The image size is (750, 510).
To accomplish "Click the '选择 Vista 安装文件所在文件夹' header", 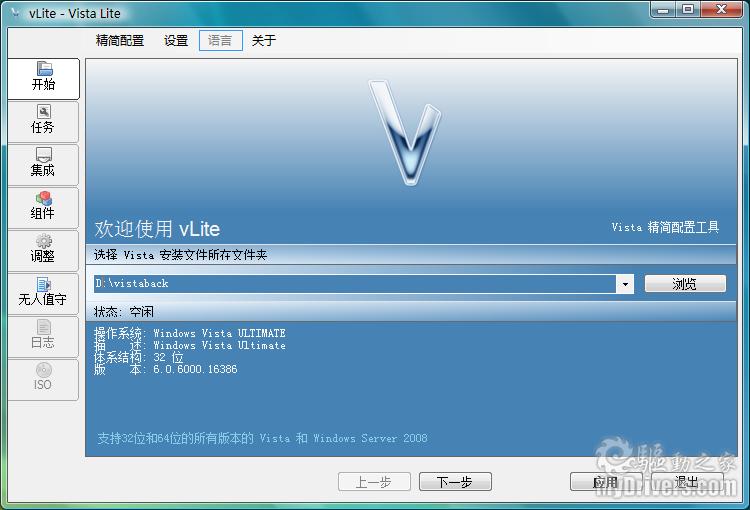I will [180, 255].
